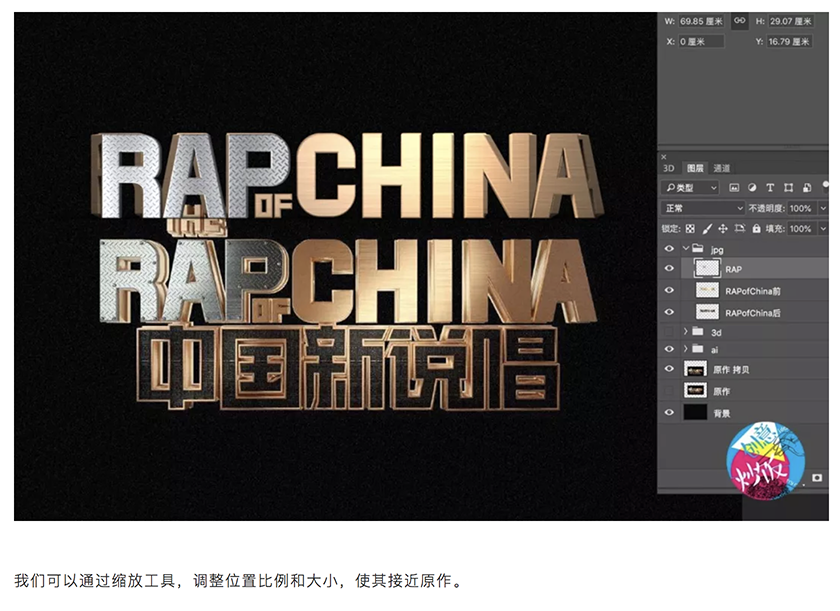Screen dimensions: 840x611
Task: Hide the RAP layer
Action: [669, 268]
